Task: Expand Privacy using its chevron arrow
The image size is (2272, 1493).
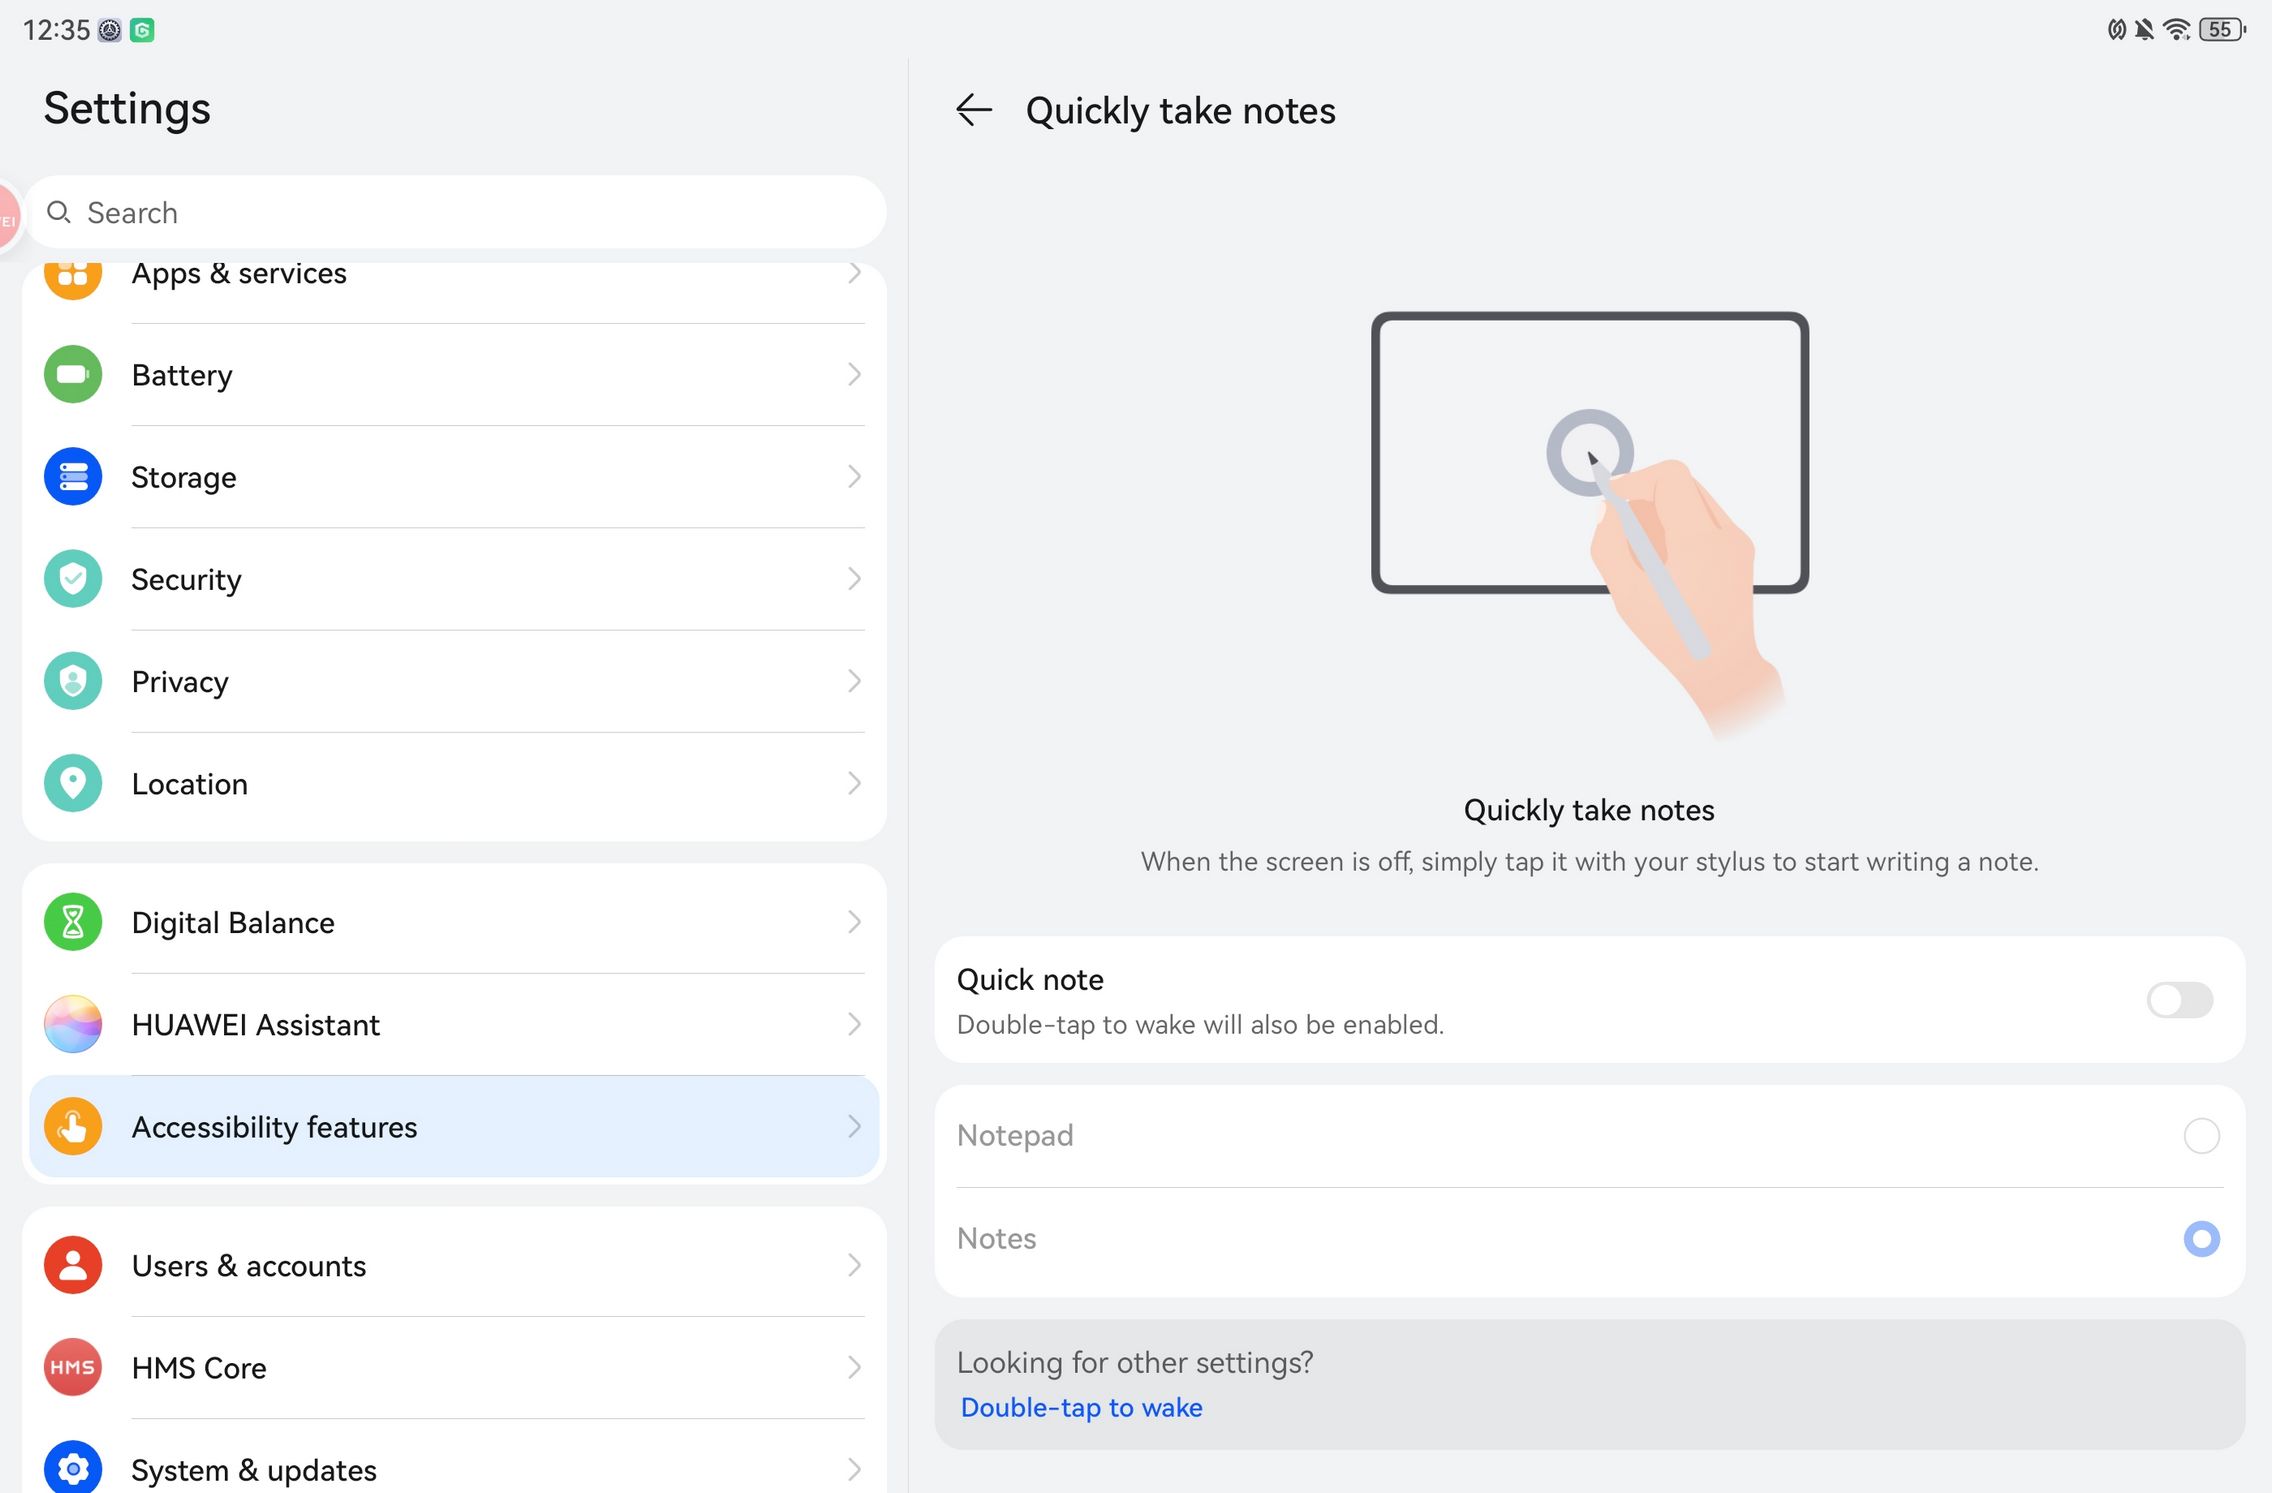Action: [x=854, y=681]
